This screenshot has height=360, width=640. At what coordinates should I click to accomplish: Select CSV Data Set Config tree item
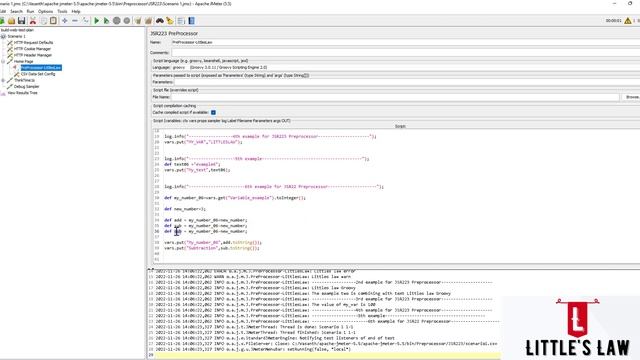click(38, 74)
